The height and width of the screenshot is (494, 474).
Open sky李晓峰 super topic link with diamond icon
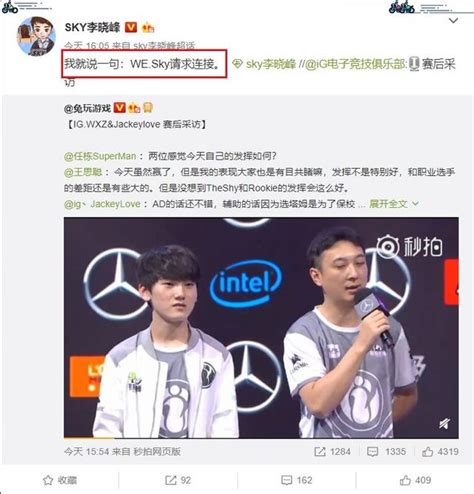coord(264,64)
